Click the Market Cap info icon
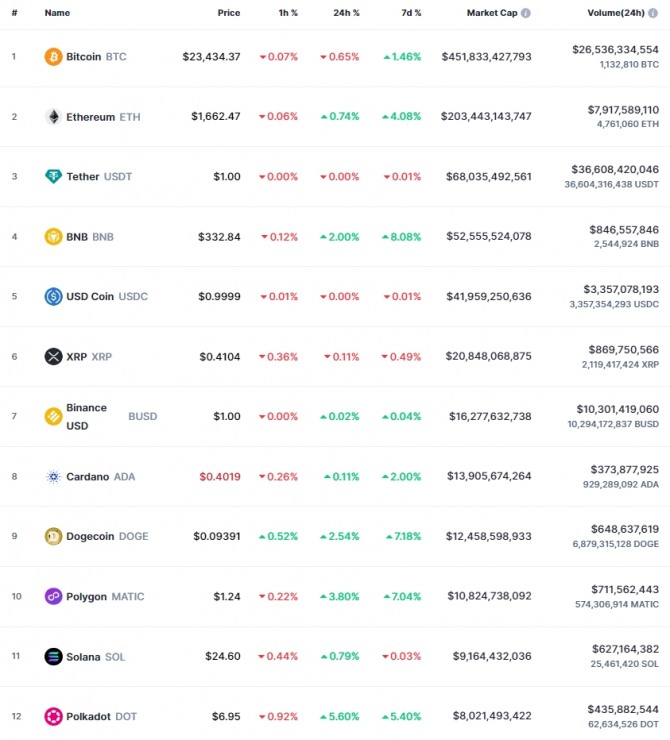 pyautogui.click(x=526, y=13)
